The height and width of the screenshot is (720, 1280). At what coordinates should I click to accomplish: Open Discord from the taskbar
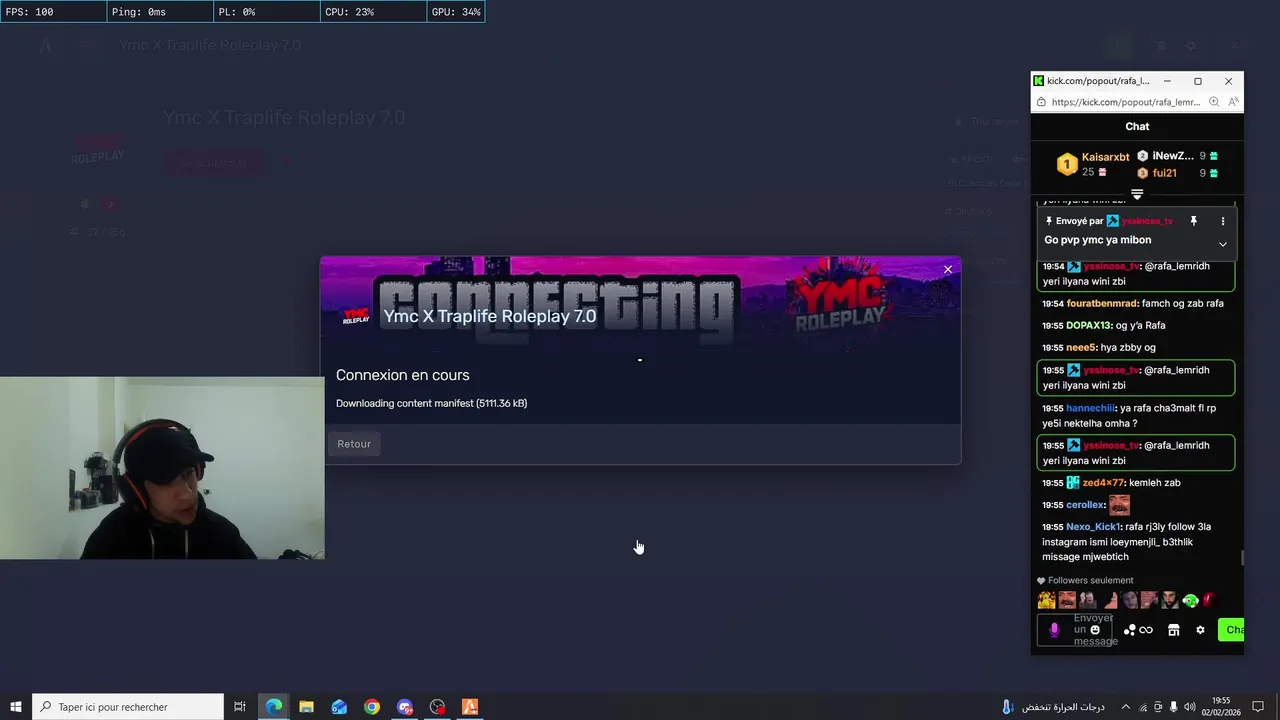(405, 707)
